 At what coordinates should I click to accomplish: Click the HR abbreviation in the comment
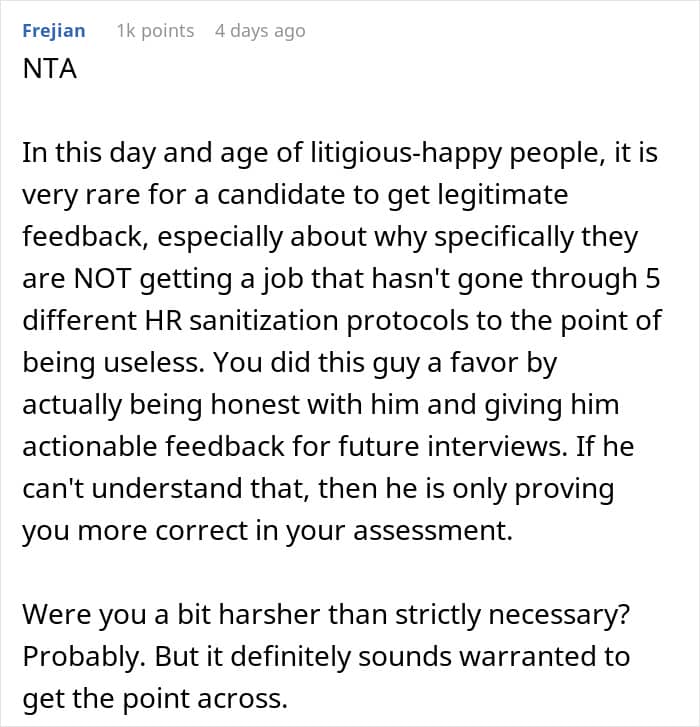click(x=164, y=321)
